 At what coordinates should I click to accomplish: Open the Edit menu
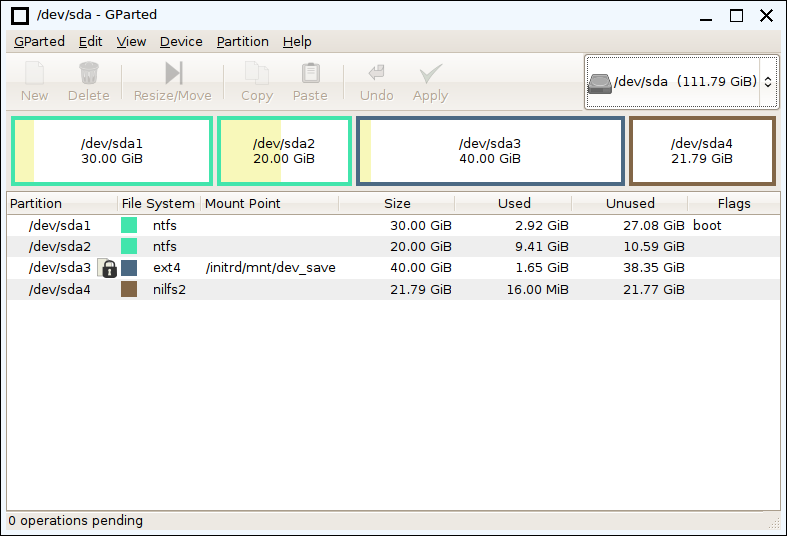pos(90,42)
